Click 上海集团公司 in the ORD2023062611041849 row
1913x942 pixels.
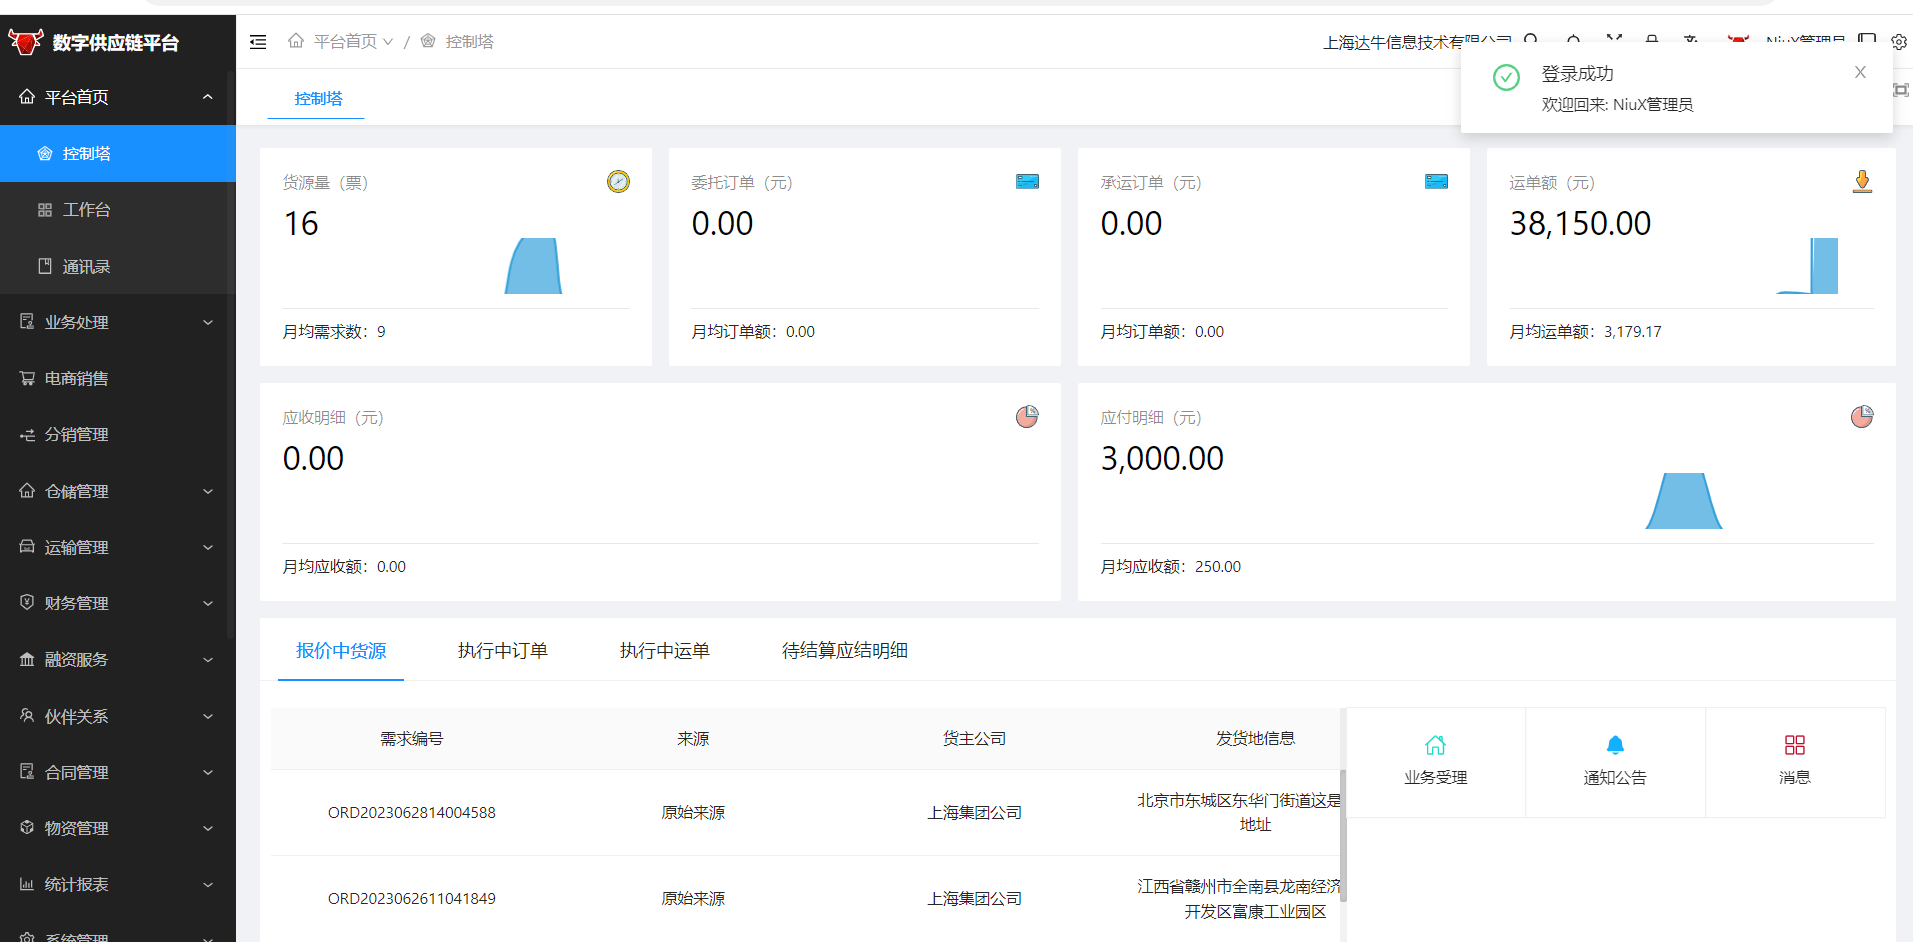(x=975, y=899)
